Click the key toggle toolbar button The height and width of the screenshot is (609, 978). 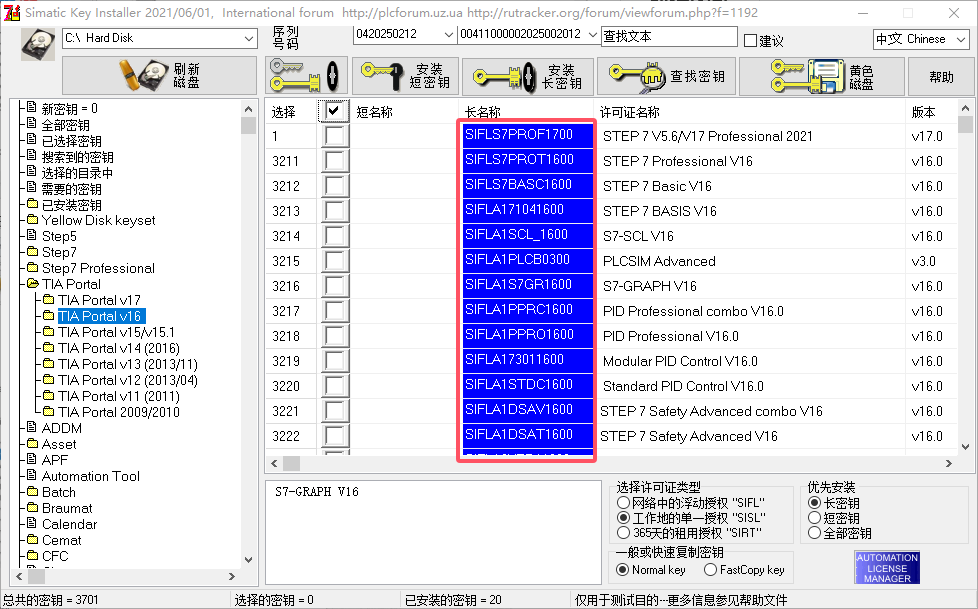pyautogui.click(x=305, y=76)
